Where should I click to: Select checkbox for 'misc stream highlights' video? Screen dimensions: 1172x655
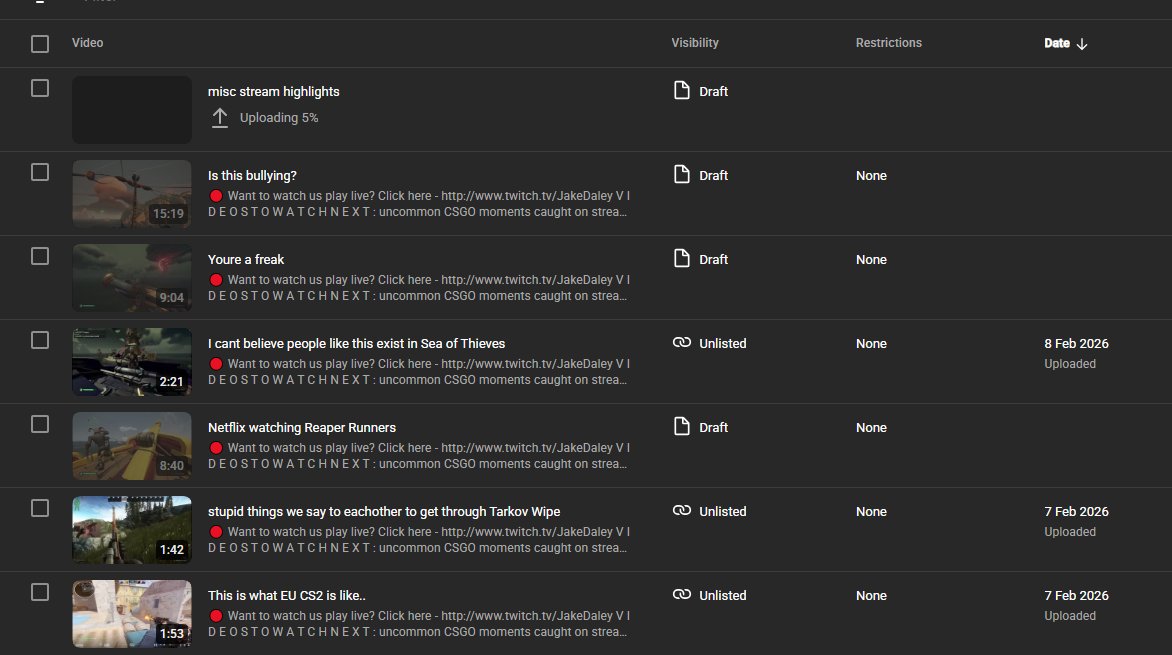[40, 88]
